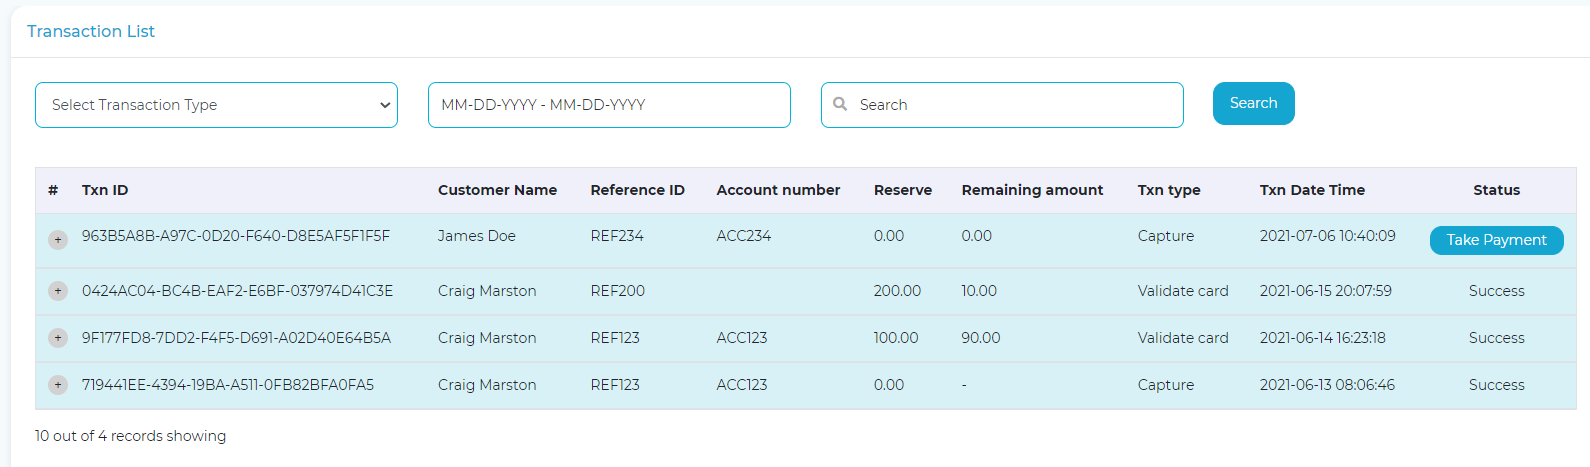Click the Customer Name column header
The image size is (1590, 467).
497,190
